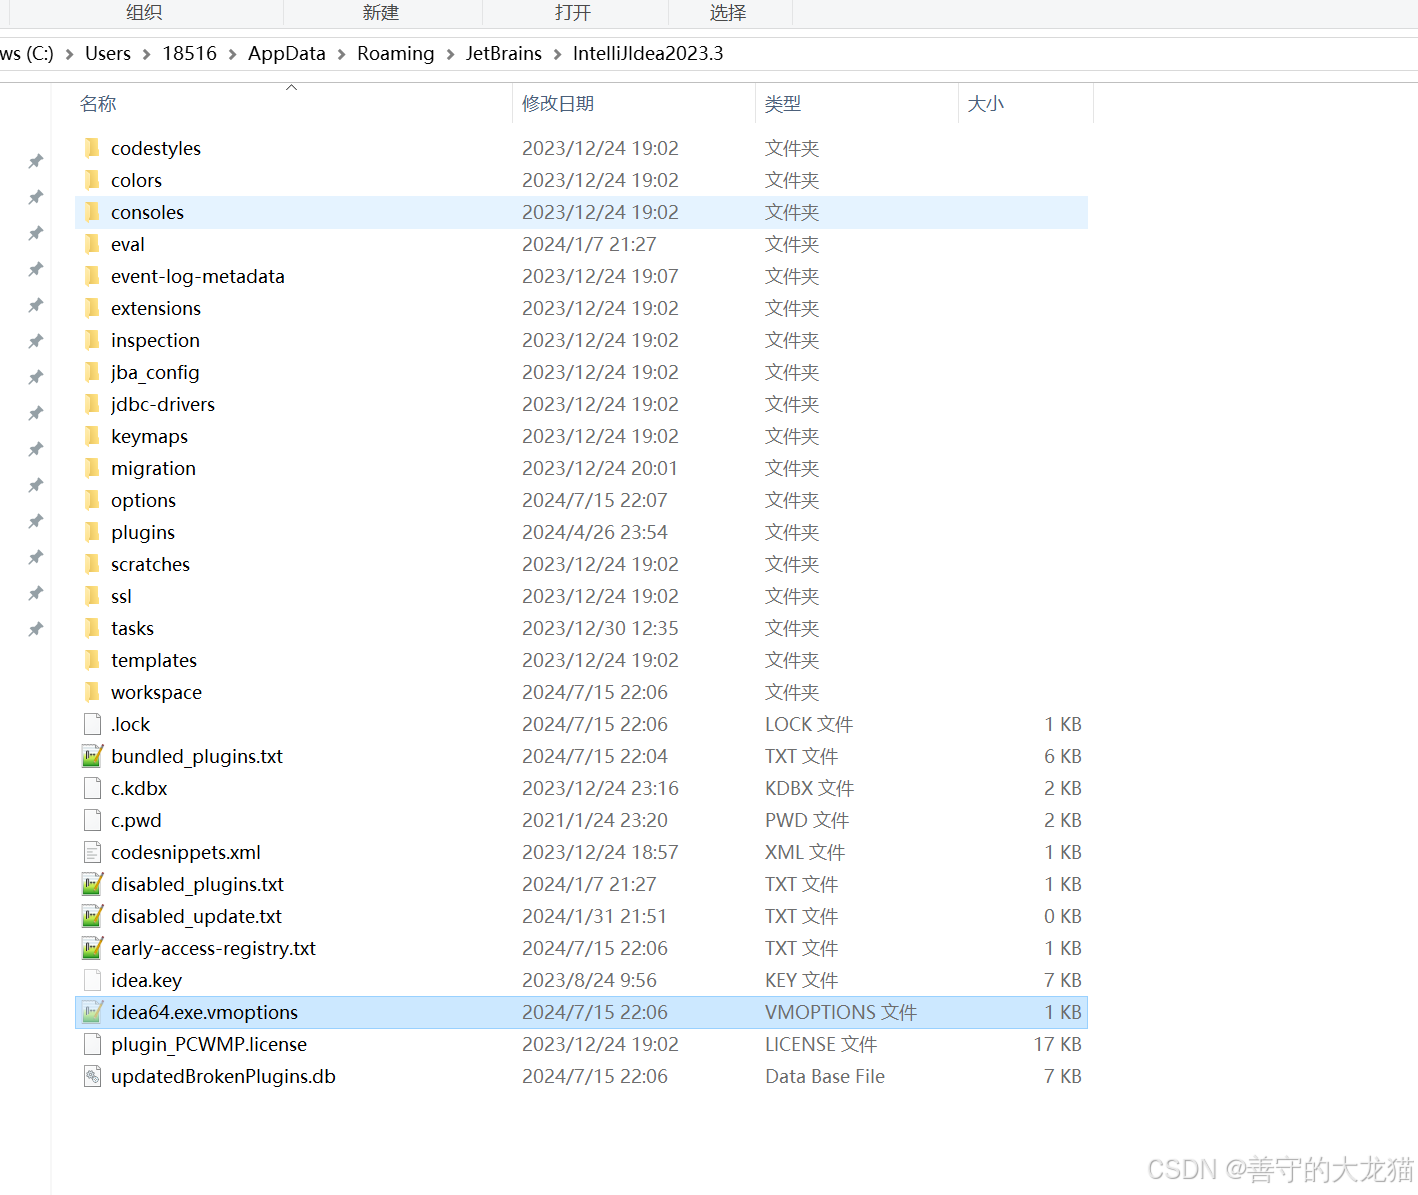Navigate to Users in the address bar
Image resolution: width=1418 pixels, height=1195 pixels.
point(108,54)
